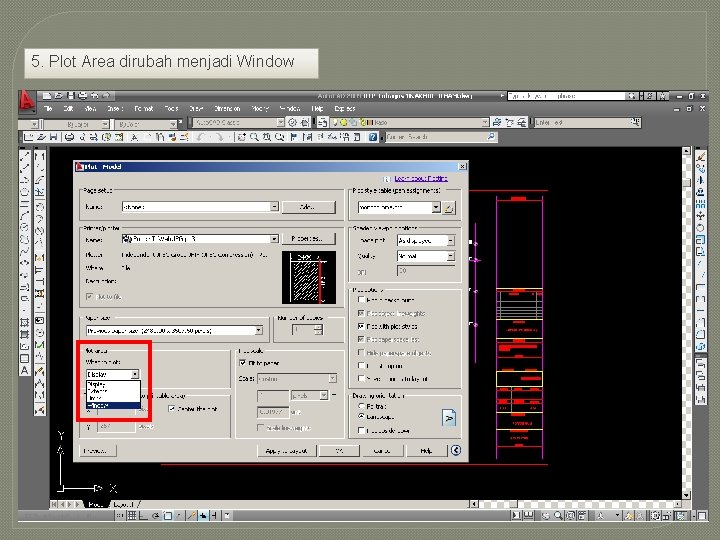The width and height of the screenshot is (720, 540).
Task: Open workspace selector dropdown
Action: pyautogui.click(x=281, y=123)
